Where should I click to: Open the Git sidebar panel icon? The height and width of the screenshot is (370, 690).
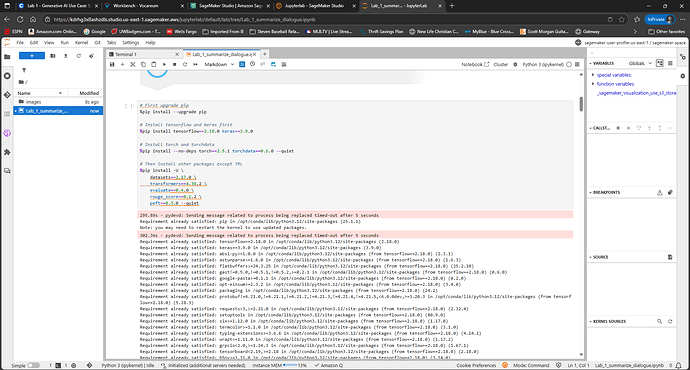pos(7,95)
